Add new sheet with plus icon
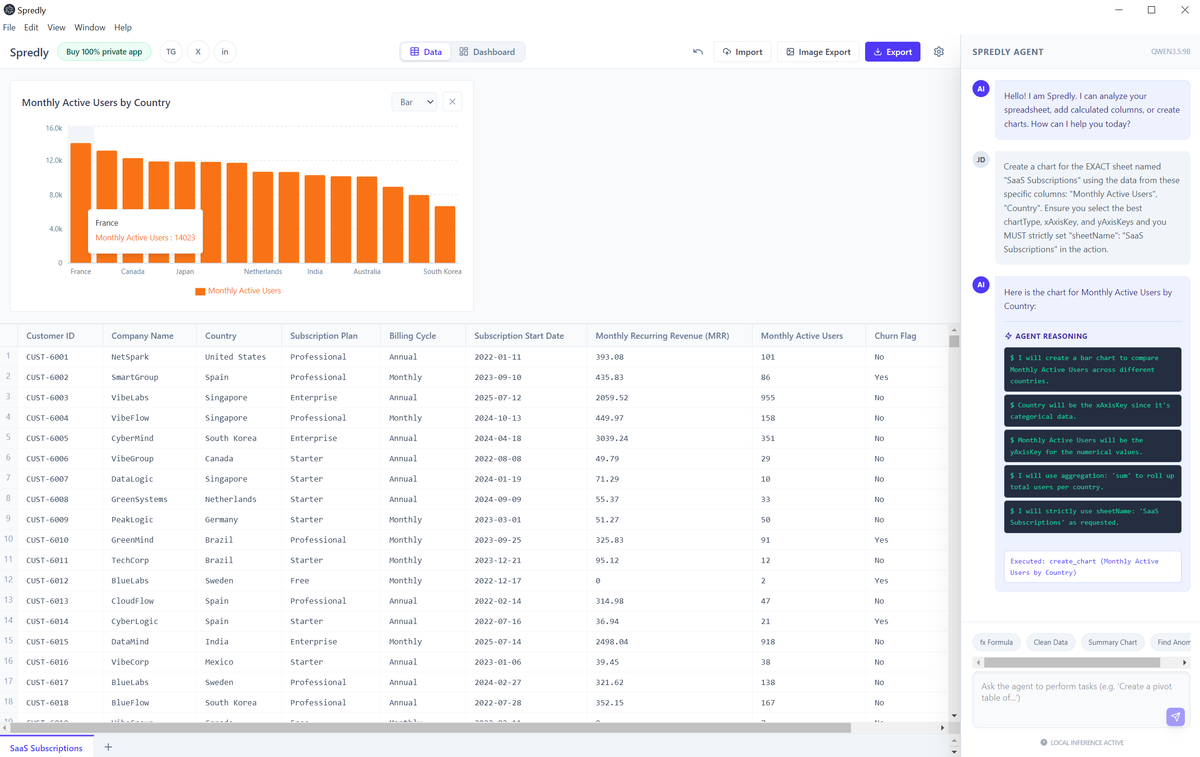1200x757 pixels. click(x=108, y=747)
